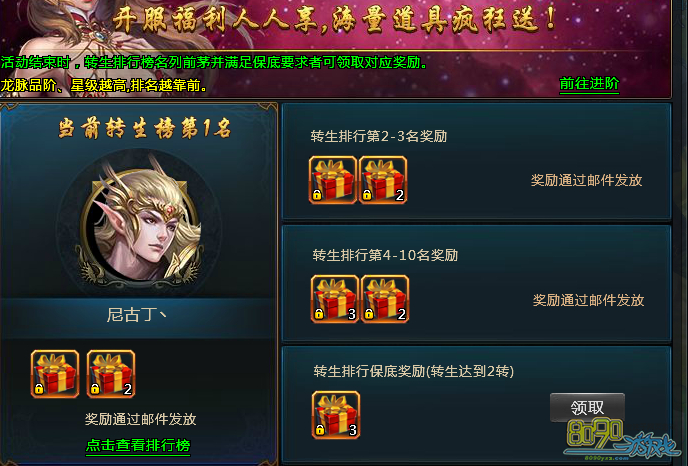688x466 pixels.
Task: Click 奖励通过邮件发放 text in 2-3名 row
Action: (587, 180)
